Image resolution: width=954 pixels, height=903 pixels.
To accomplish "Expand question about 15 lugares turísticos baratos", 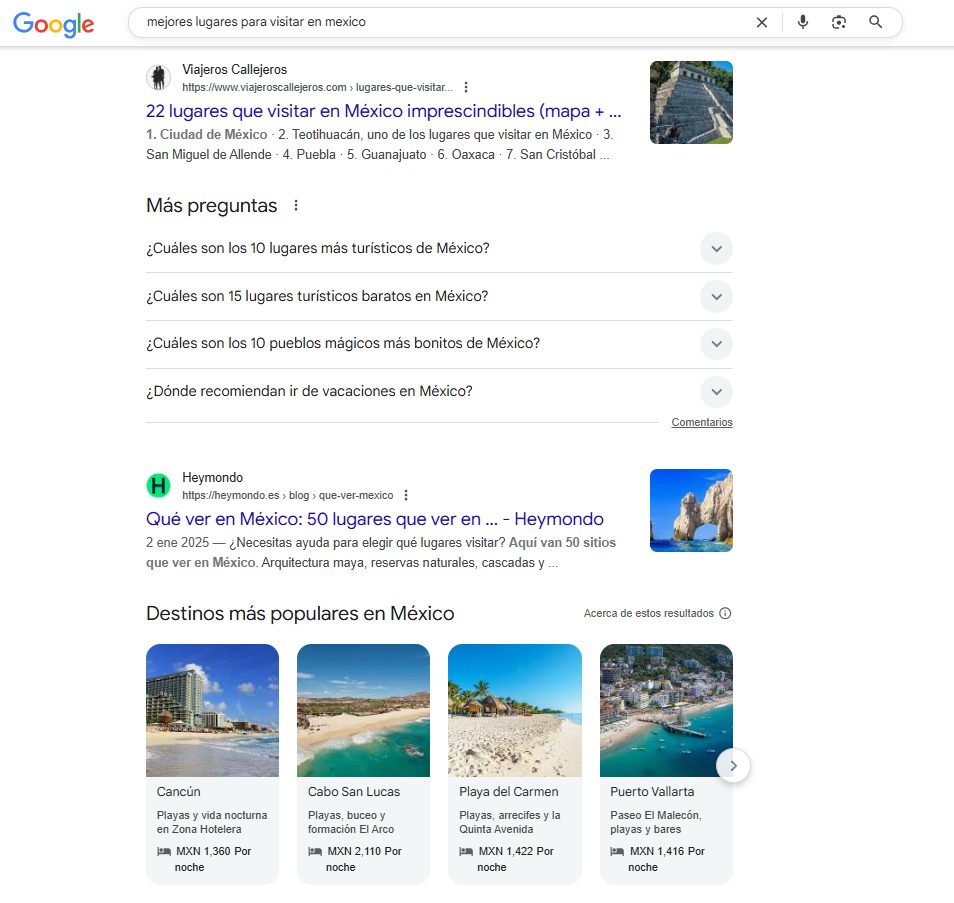I will pyautogui.click(x=716, y=296).
